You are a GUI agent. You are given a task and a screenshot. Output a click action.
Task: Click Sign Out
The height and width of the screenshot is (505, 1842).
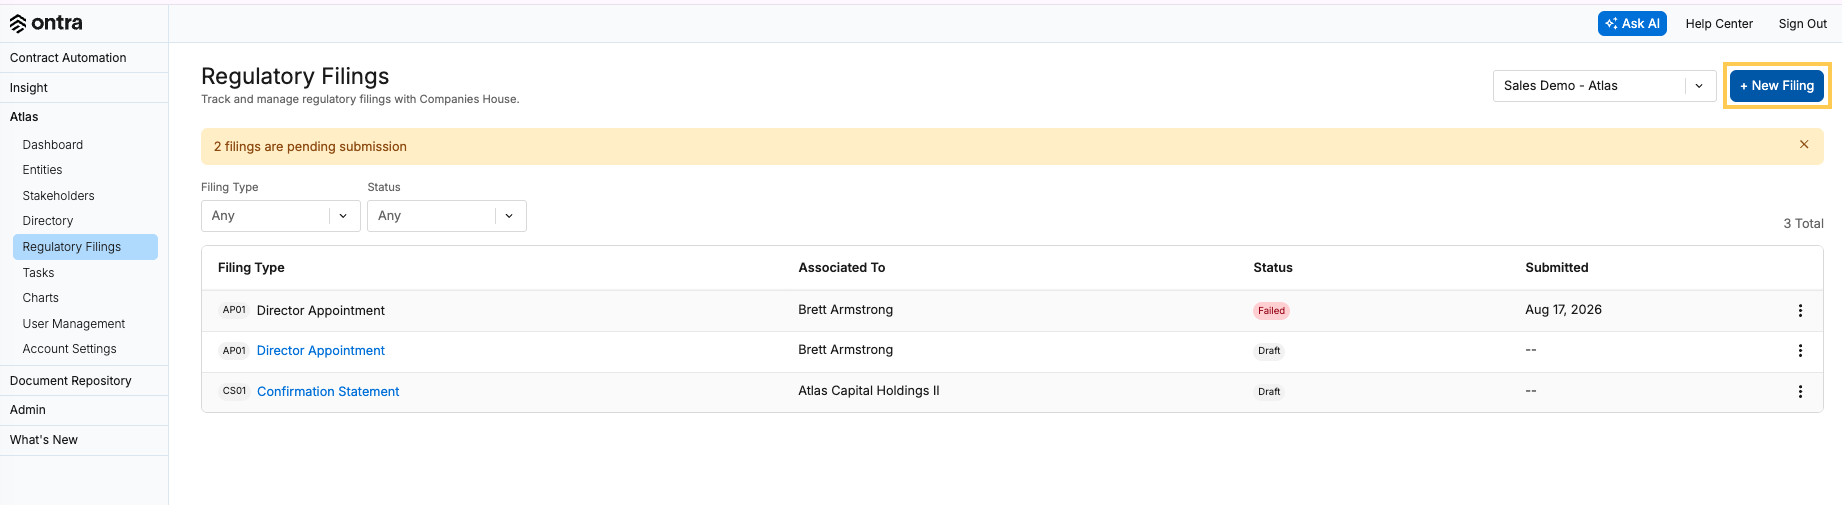pos(1802,24)
